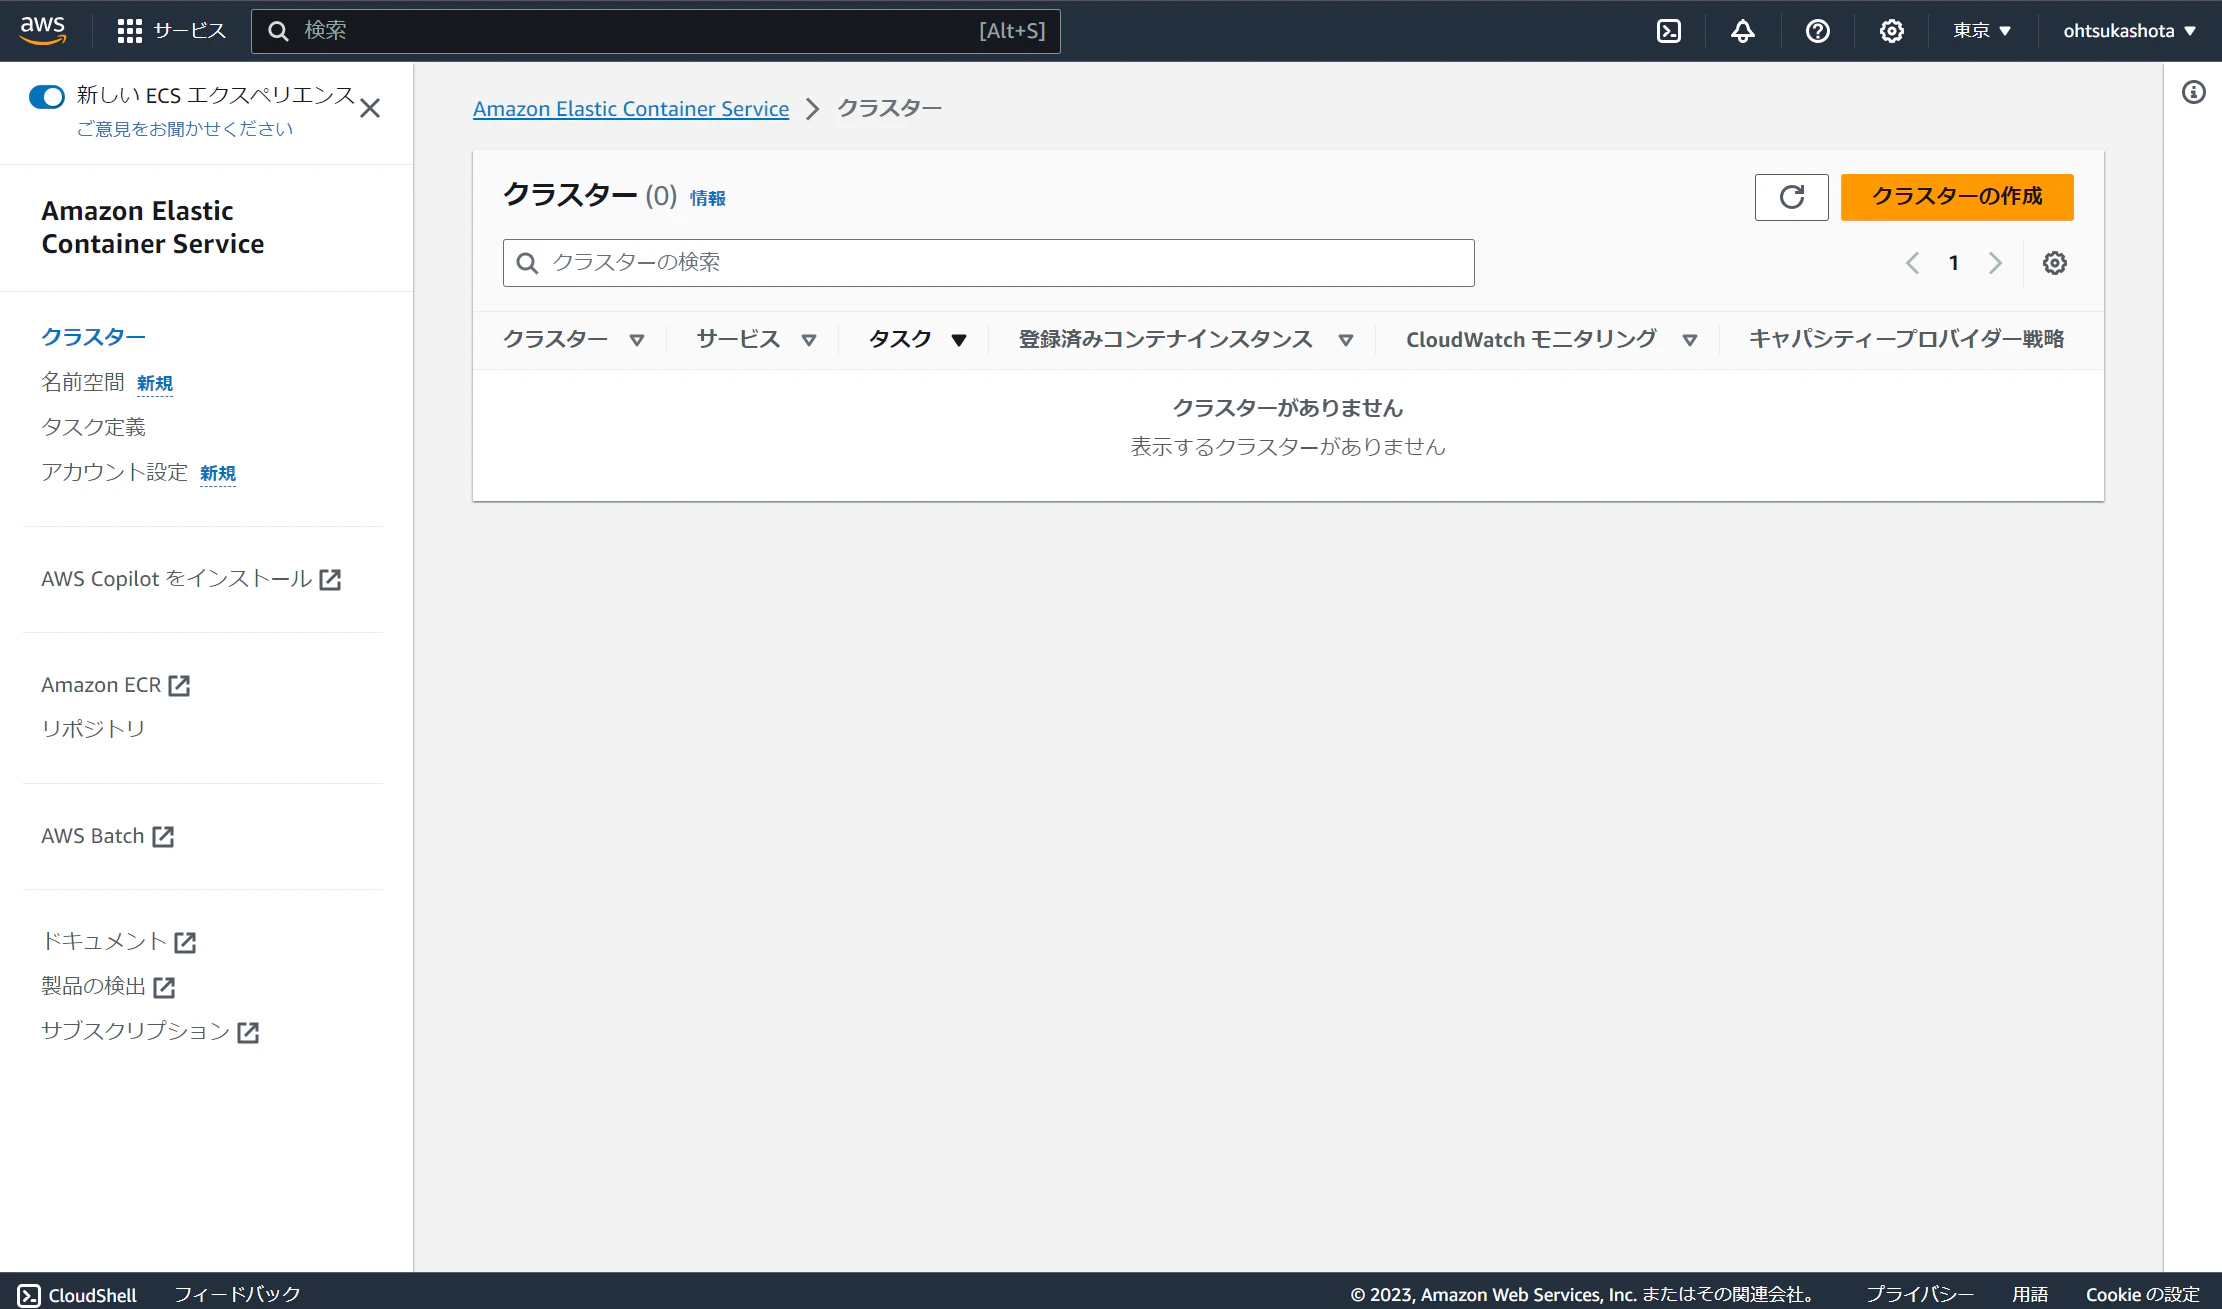The width and height of the screenshot is (2222, 1309).
Task: Click external link icon beside AWS Batch
Action: [163, 837]
